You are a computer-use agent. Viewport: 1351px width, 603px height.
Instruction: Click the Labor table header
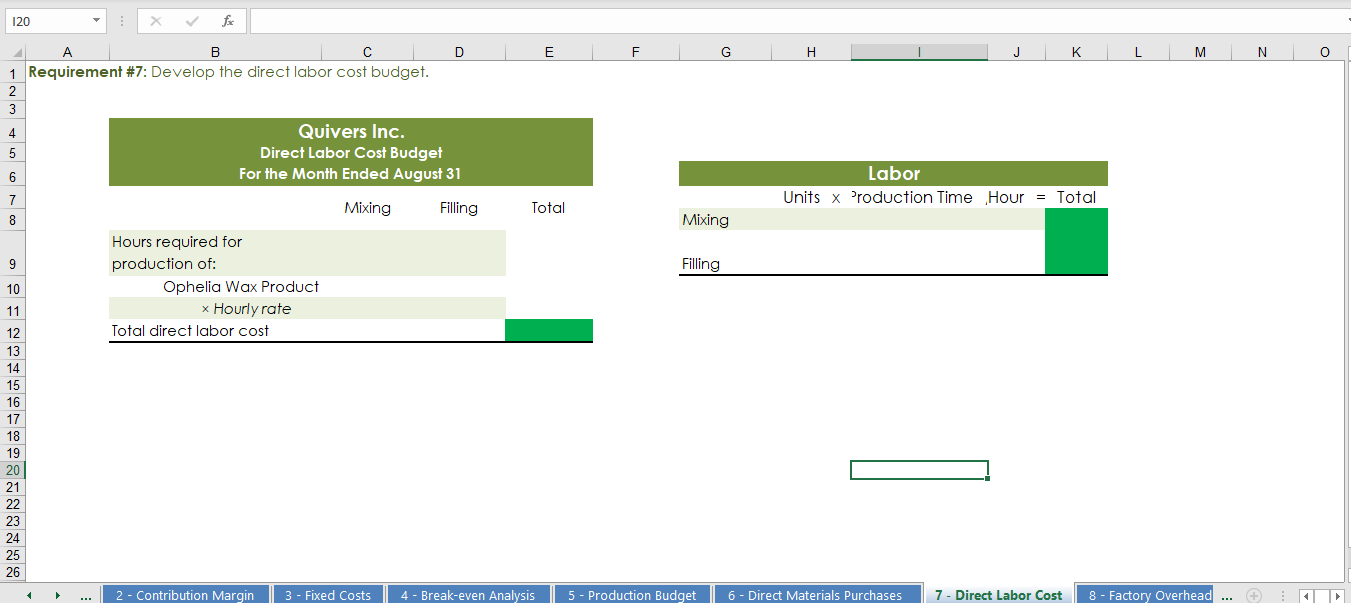tap(893, 173)
